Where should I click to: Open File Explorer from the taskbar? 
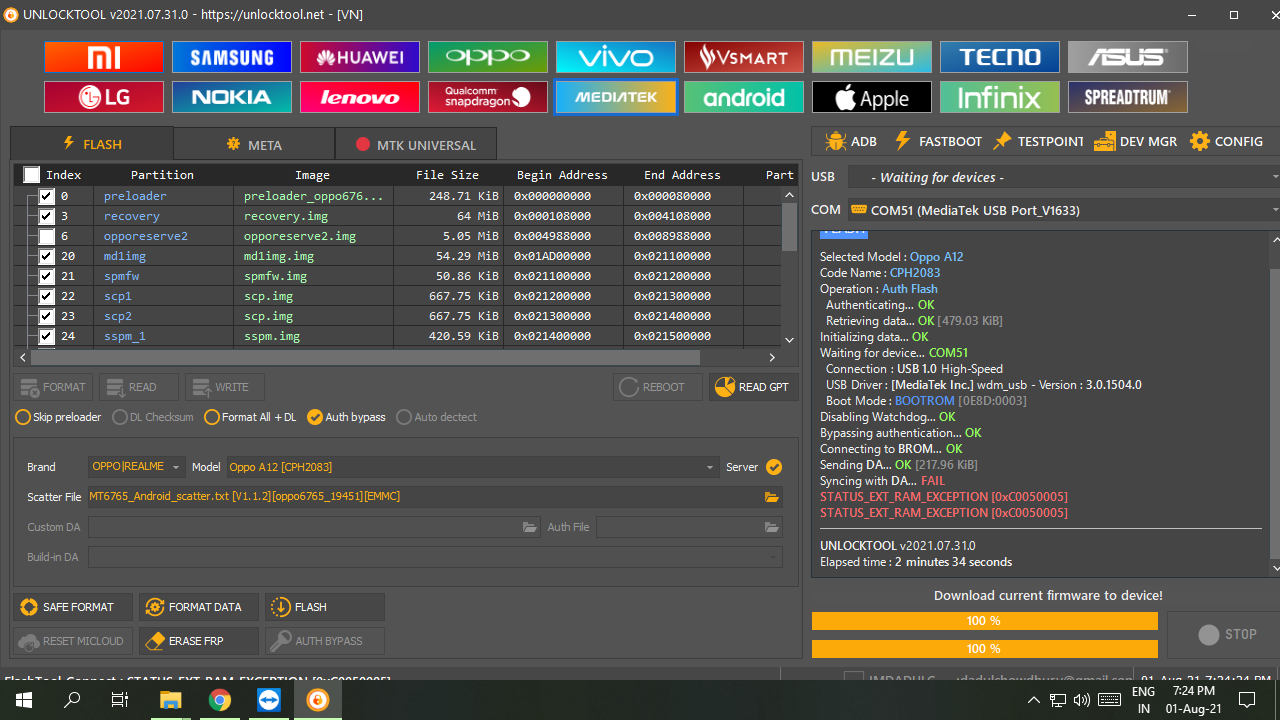(x=171, y=700)
